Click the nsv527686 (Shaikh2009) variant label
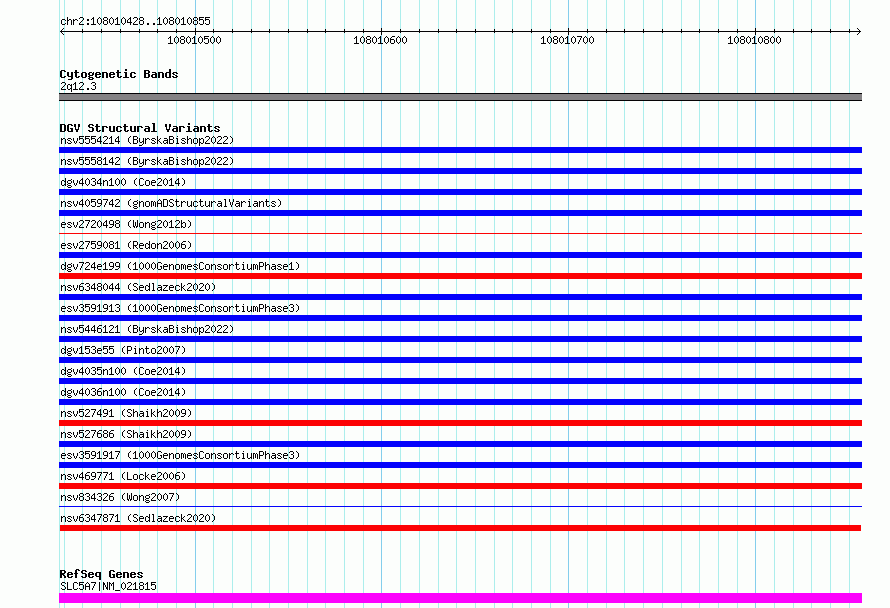Screen dimensions: 890x608 [126, 434]
